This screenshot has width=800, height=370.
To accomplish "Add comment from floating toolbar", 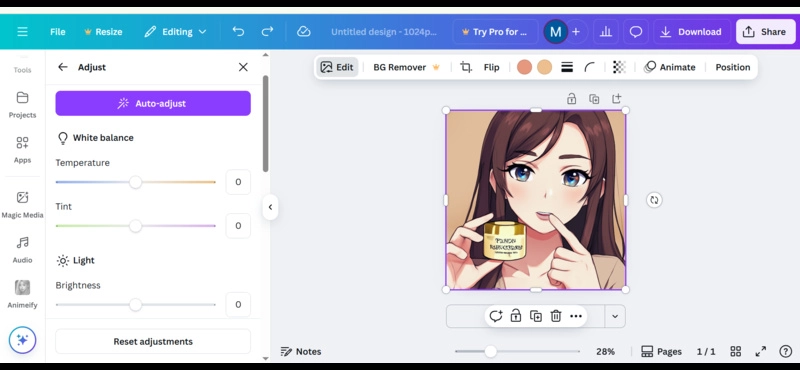I will pos(495,316).
